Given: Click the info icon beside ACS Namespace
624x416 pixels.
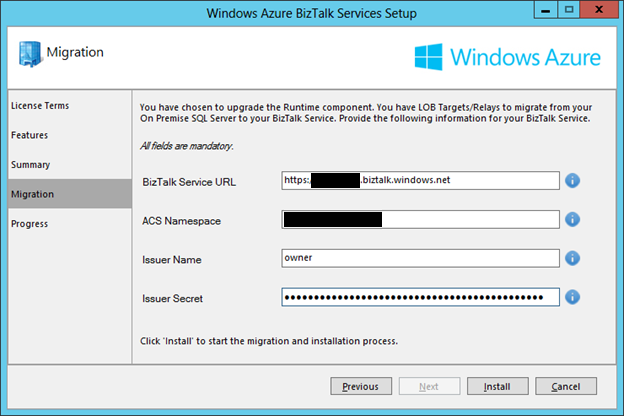Looking at the screenshot, I should (572, 219).
